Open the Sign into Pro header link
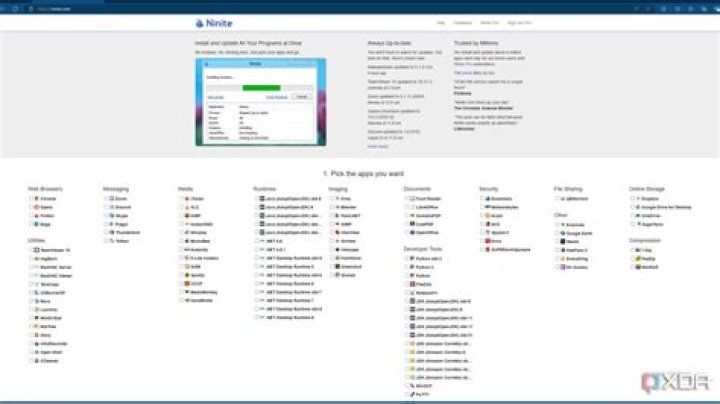This screenshot has width=720, height=404. pos(519,23)
